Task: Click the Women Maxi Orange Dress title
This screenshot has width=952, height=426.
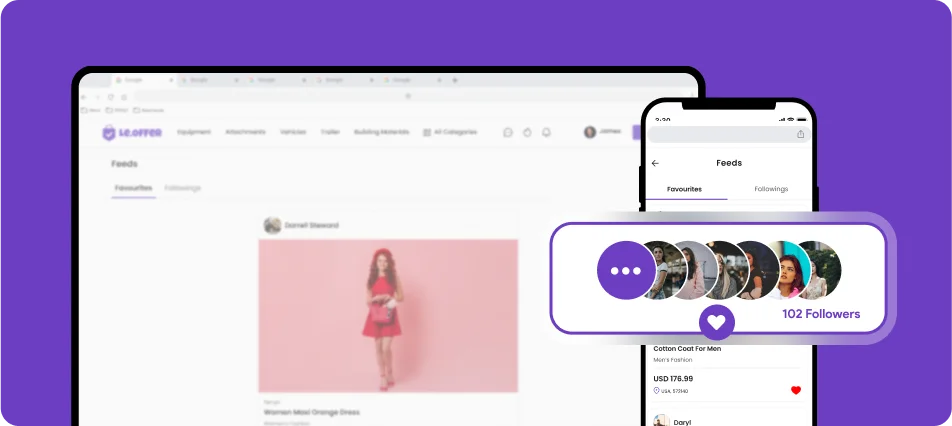Action: click(311, 413)
